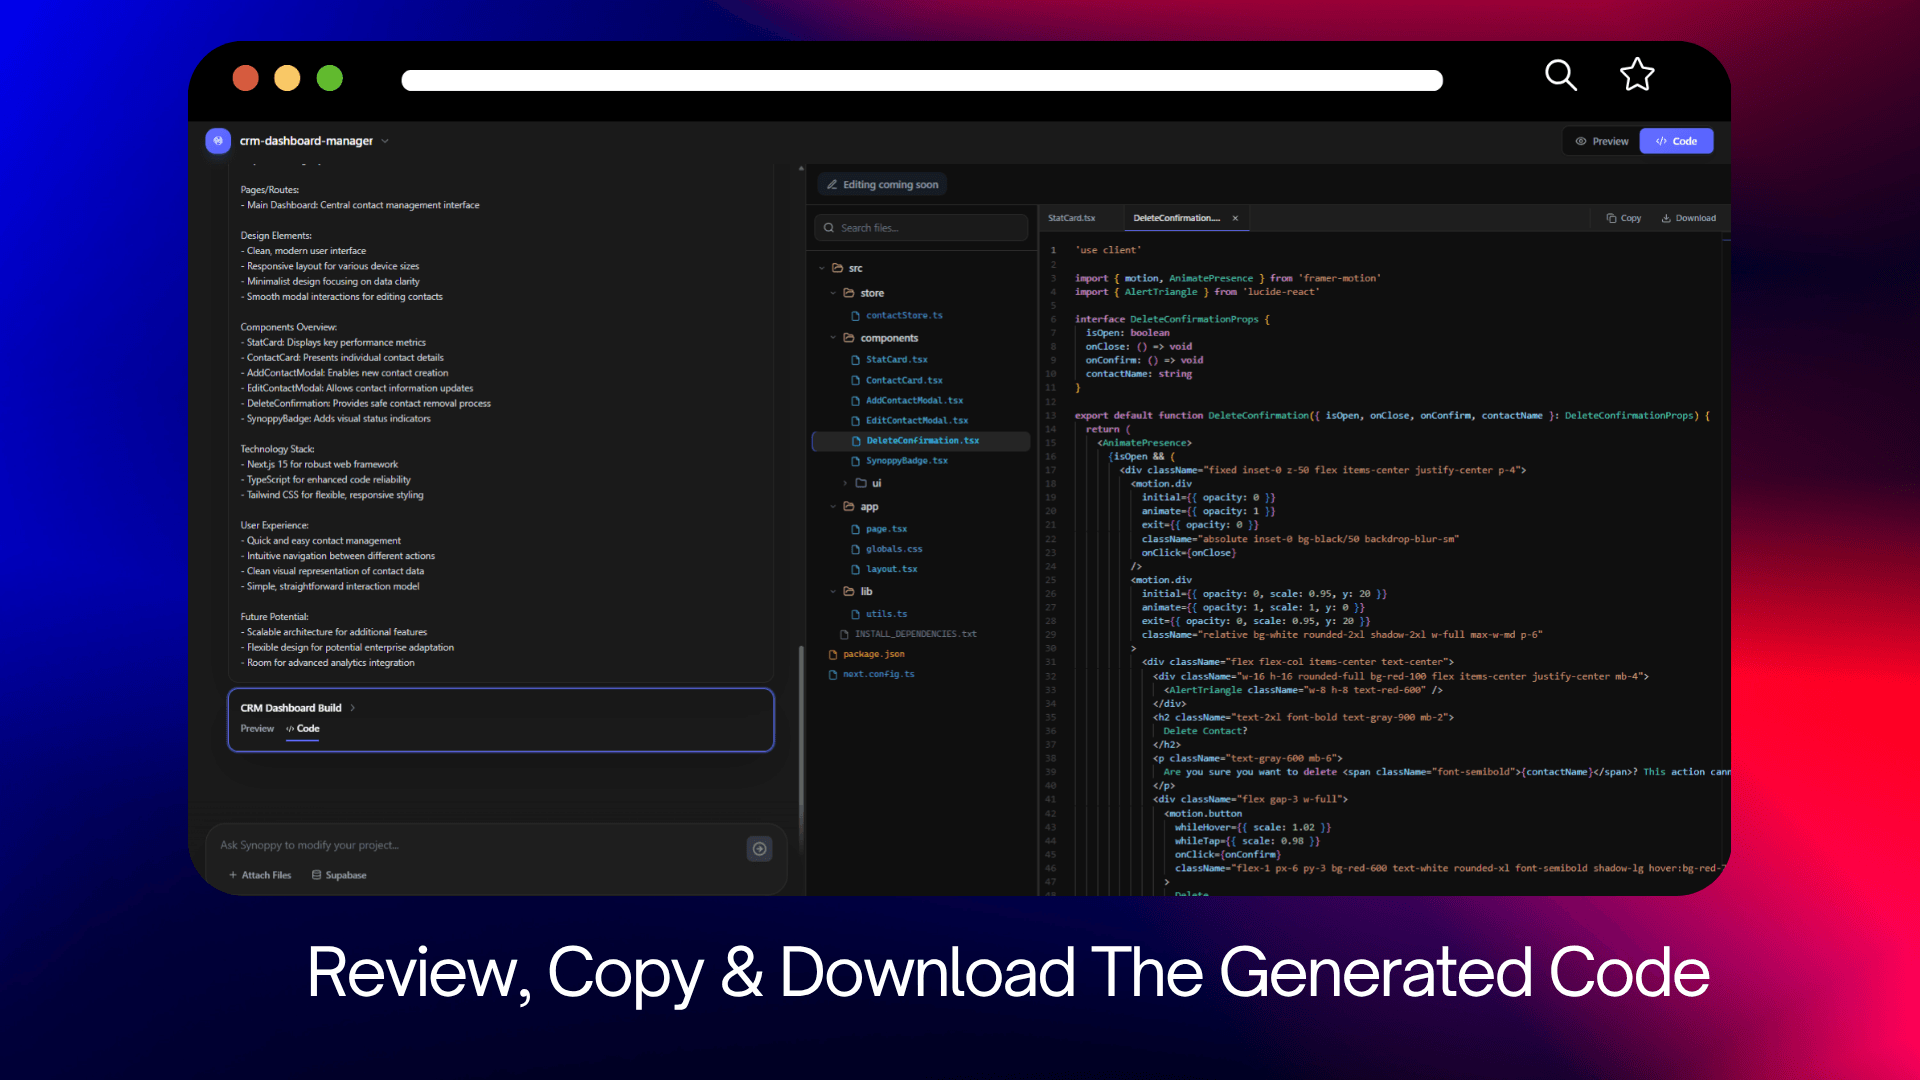Click Editing coming soon button
1920x1080 pixels.
(x=882, y=185)
